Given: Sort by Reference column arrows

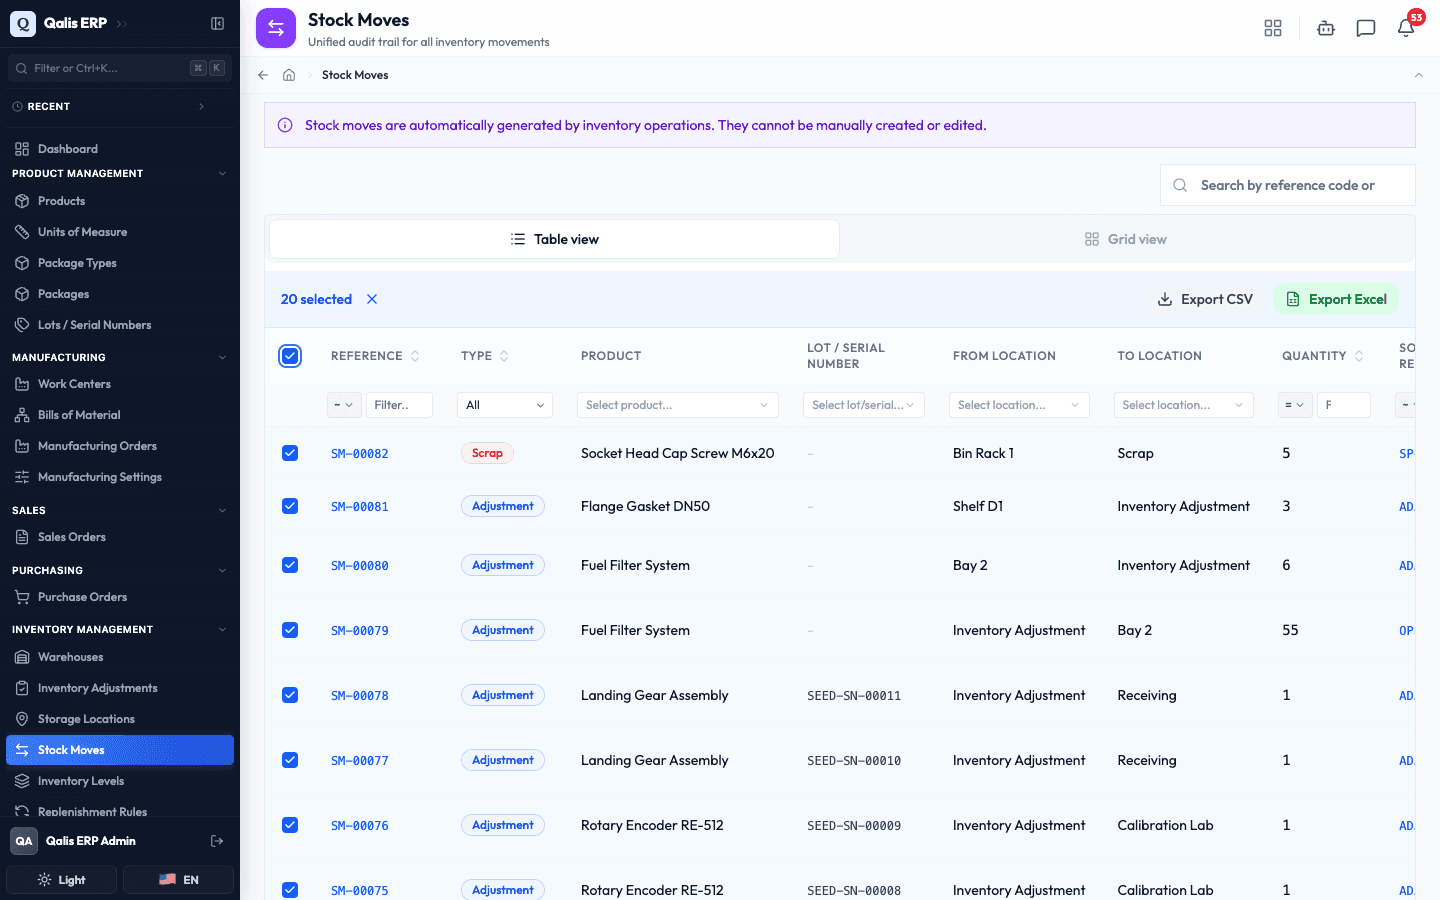Looking at the screenshot, I should tap(415, 356).
